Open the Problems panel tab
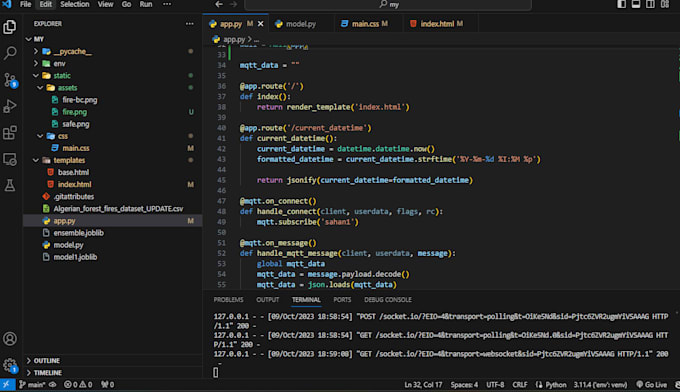 point(229,300)
